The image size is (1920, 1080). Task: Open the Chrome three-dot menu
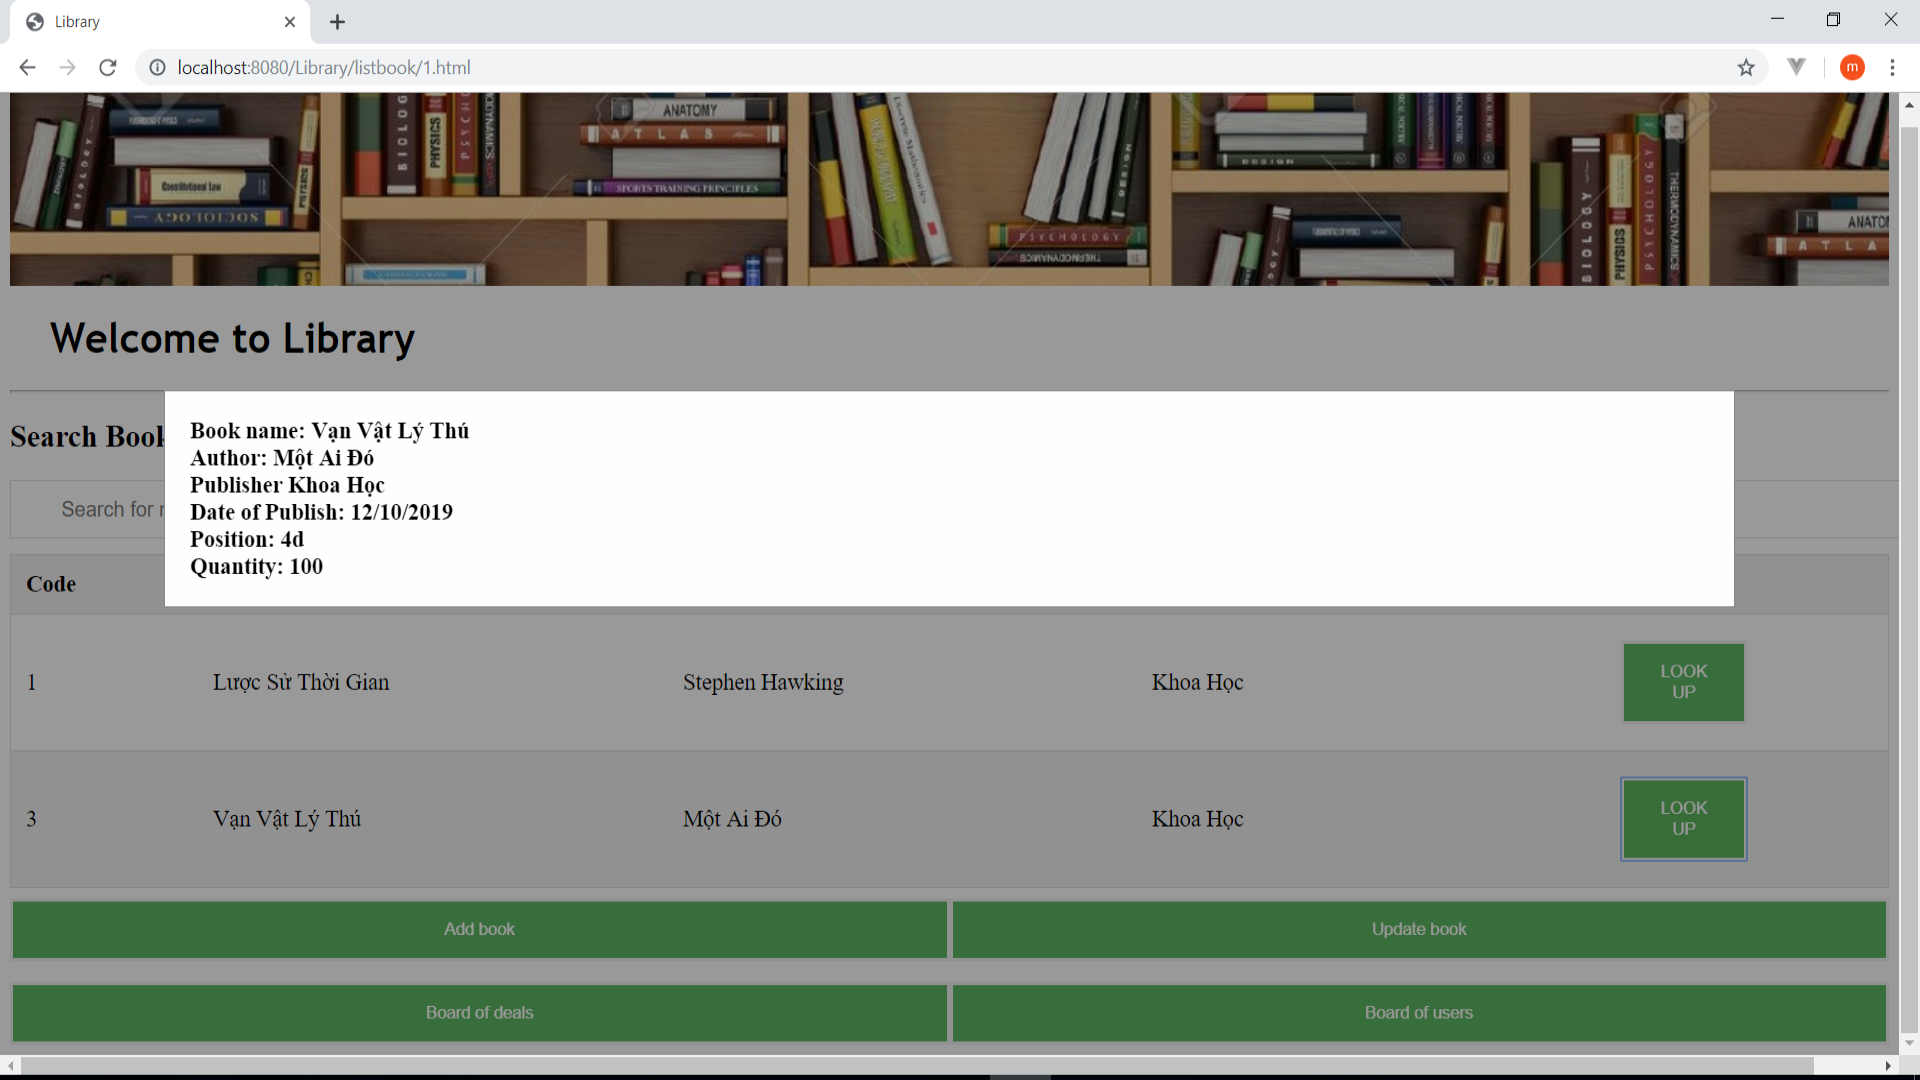click(1892, 67)
